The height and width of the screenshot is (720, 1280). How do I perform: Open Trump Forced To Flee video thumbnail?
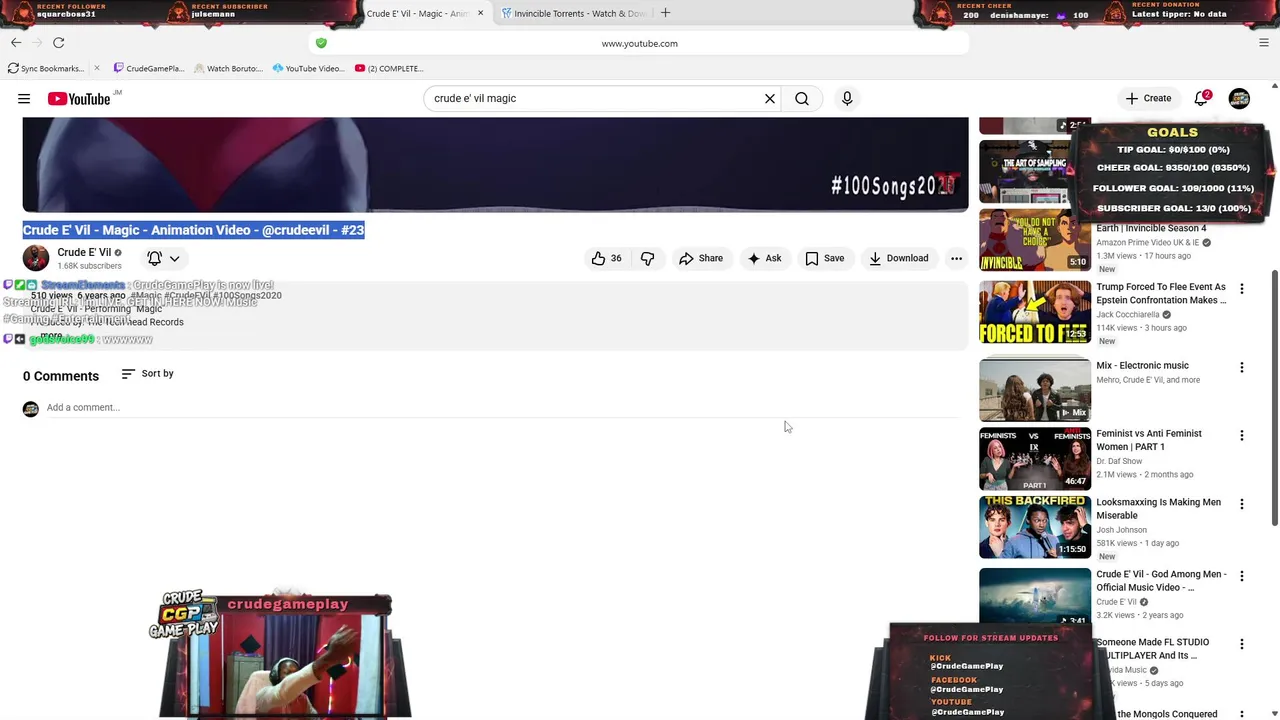coord(1035,312)
